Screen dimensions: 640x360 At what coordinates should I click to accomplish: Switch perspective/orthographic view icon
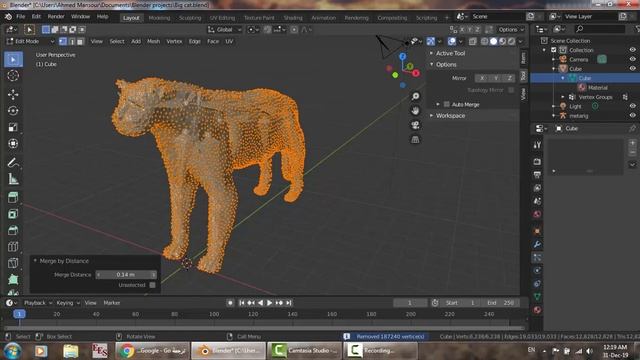click(x=415, y=140)
